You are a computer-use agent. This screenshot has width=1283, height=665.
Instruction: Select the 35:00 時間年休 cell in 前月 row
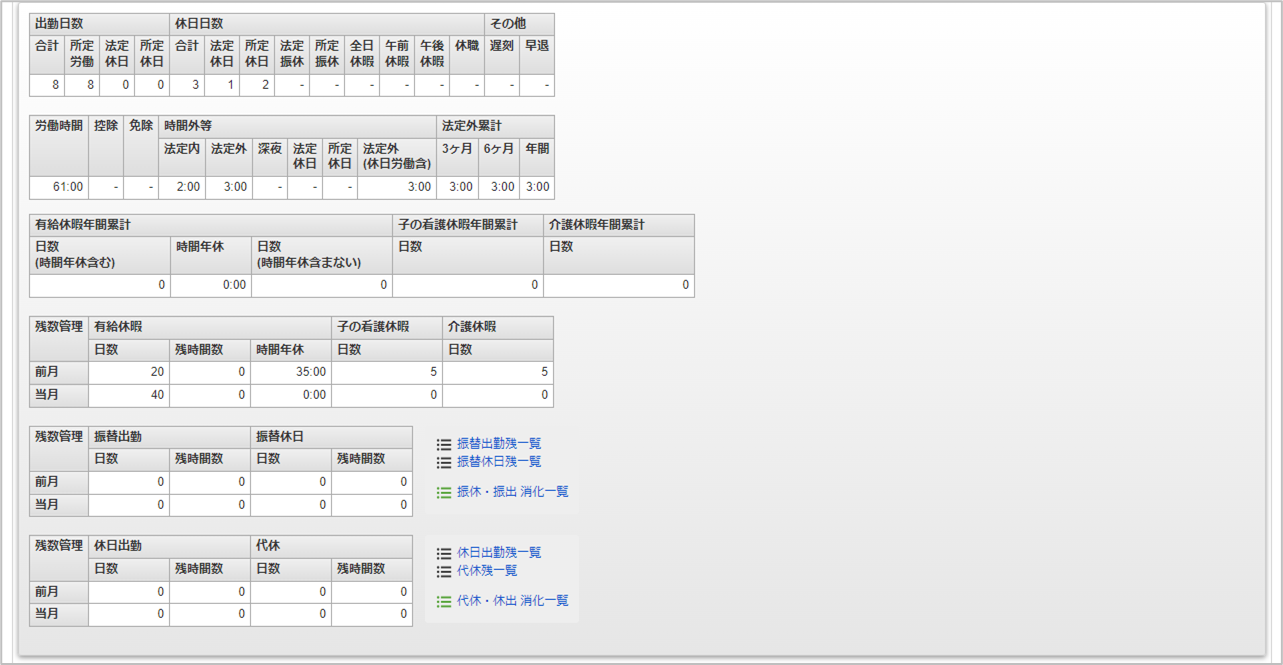pyautogui.click(x=291, y=372)
